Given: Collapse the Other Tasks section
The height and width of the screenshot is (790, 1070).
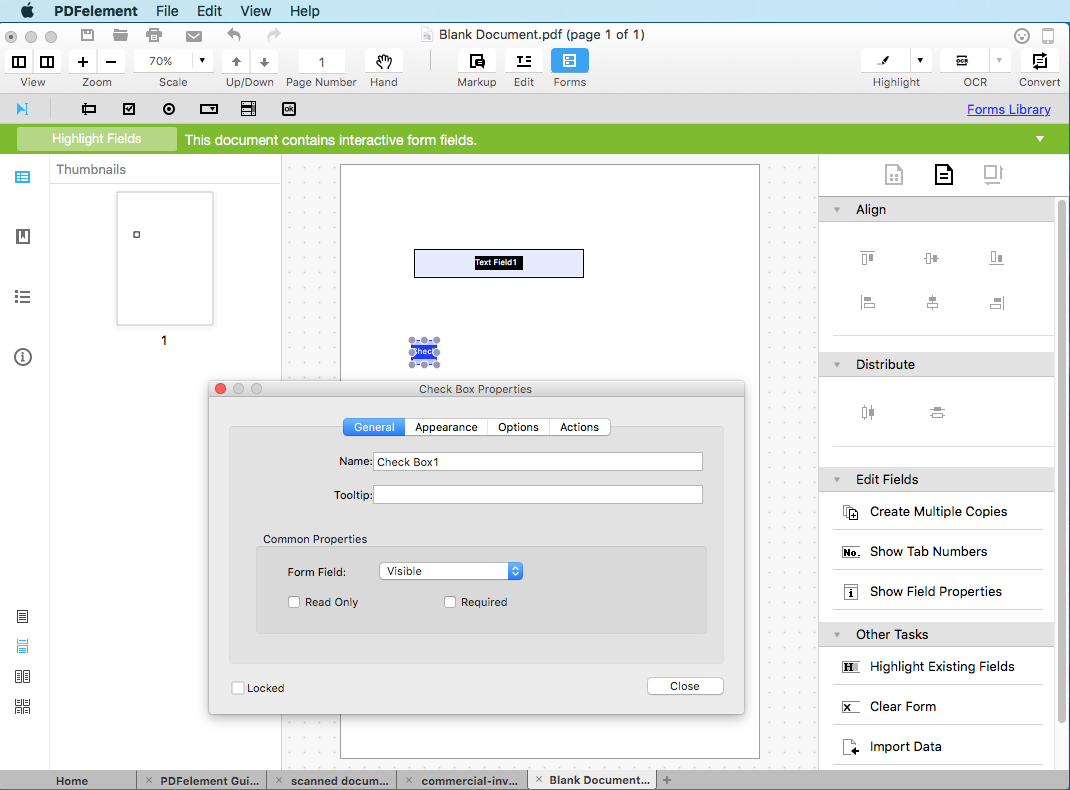Looking at the screenshot, I should click(837, 634).
